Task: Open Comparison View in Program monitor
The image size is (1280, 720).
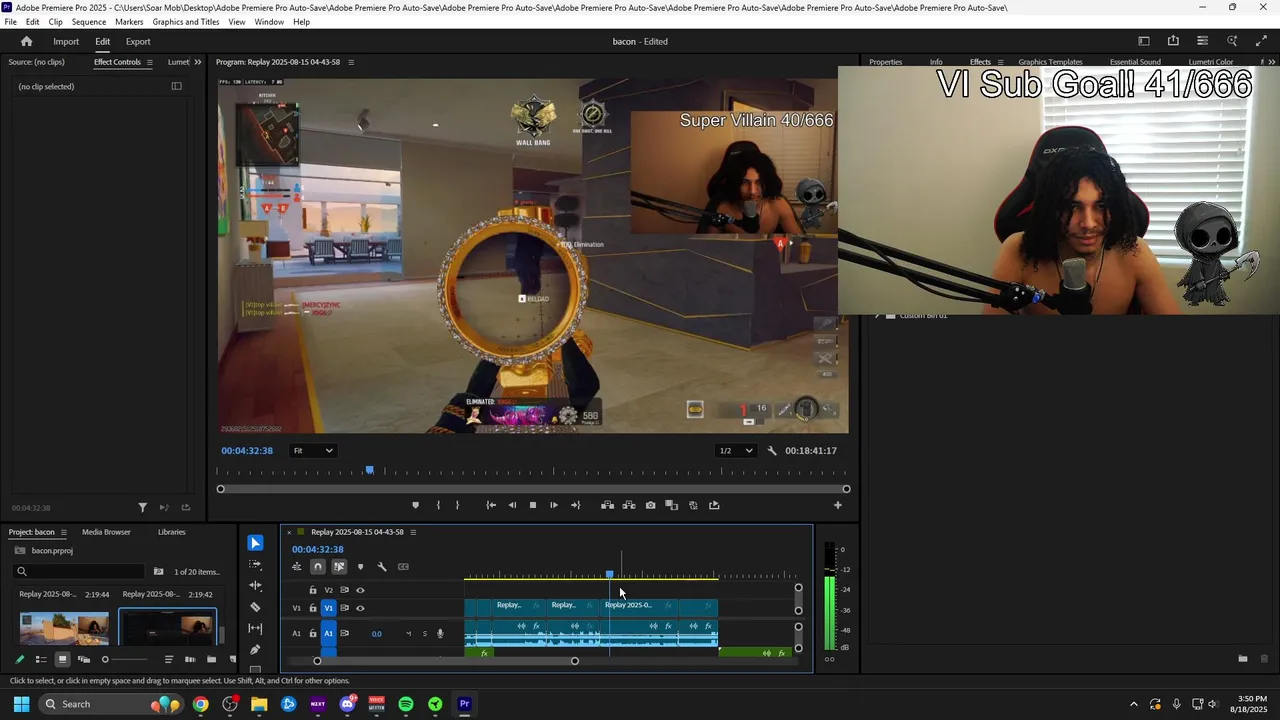Action: click(672, 505)
